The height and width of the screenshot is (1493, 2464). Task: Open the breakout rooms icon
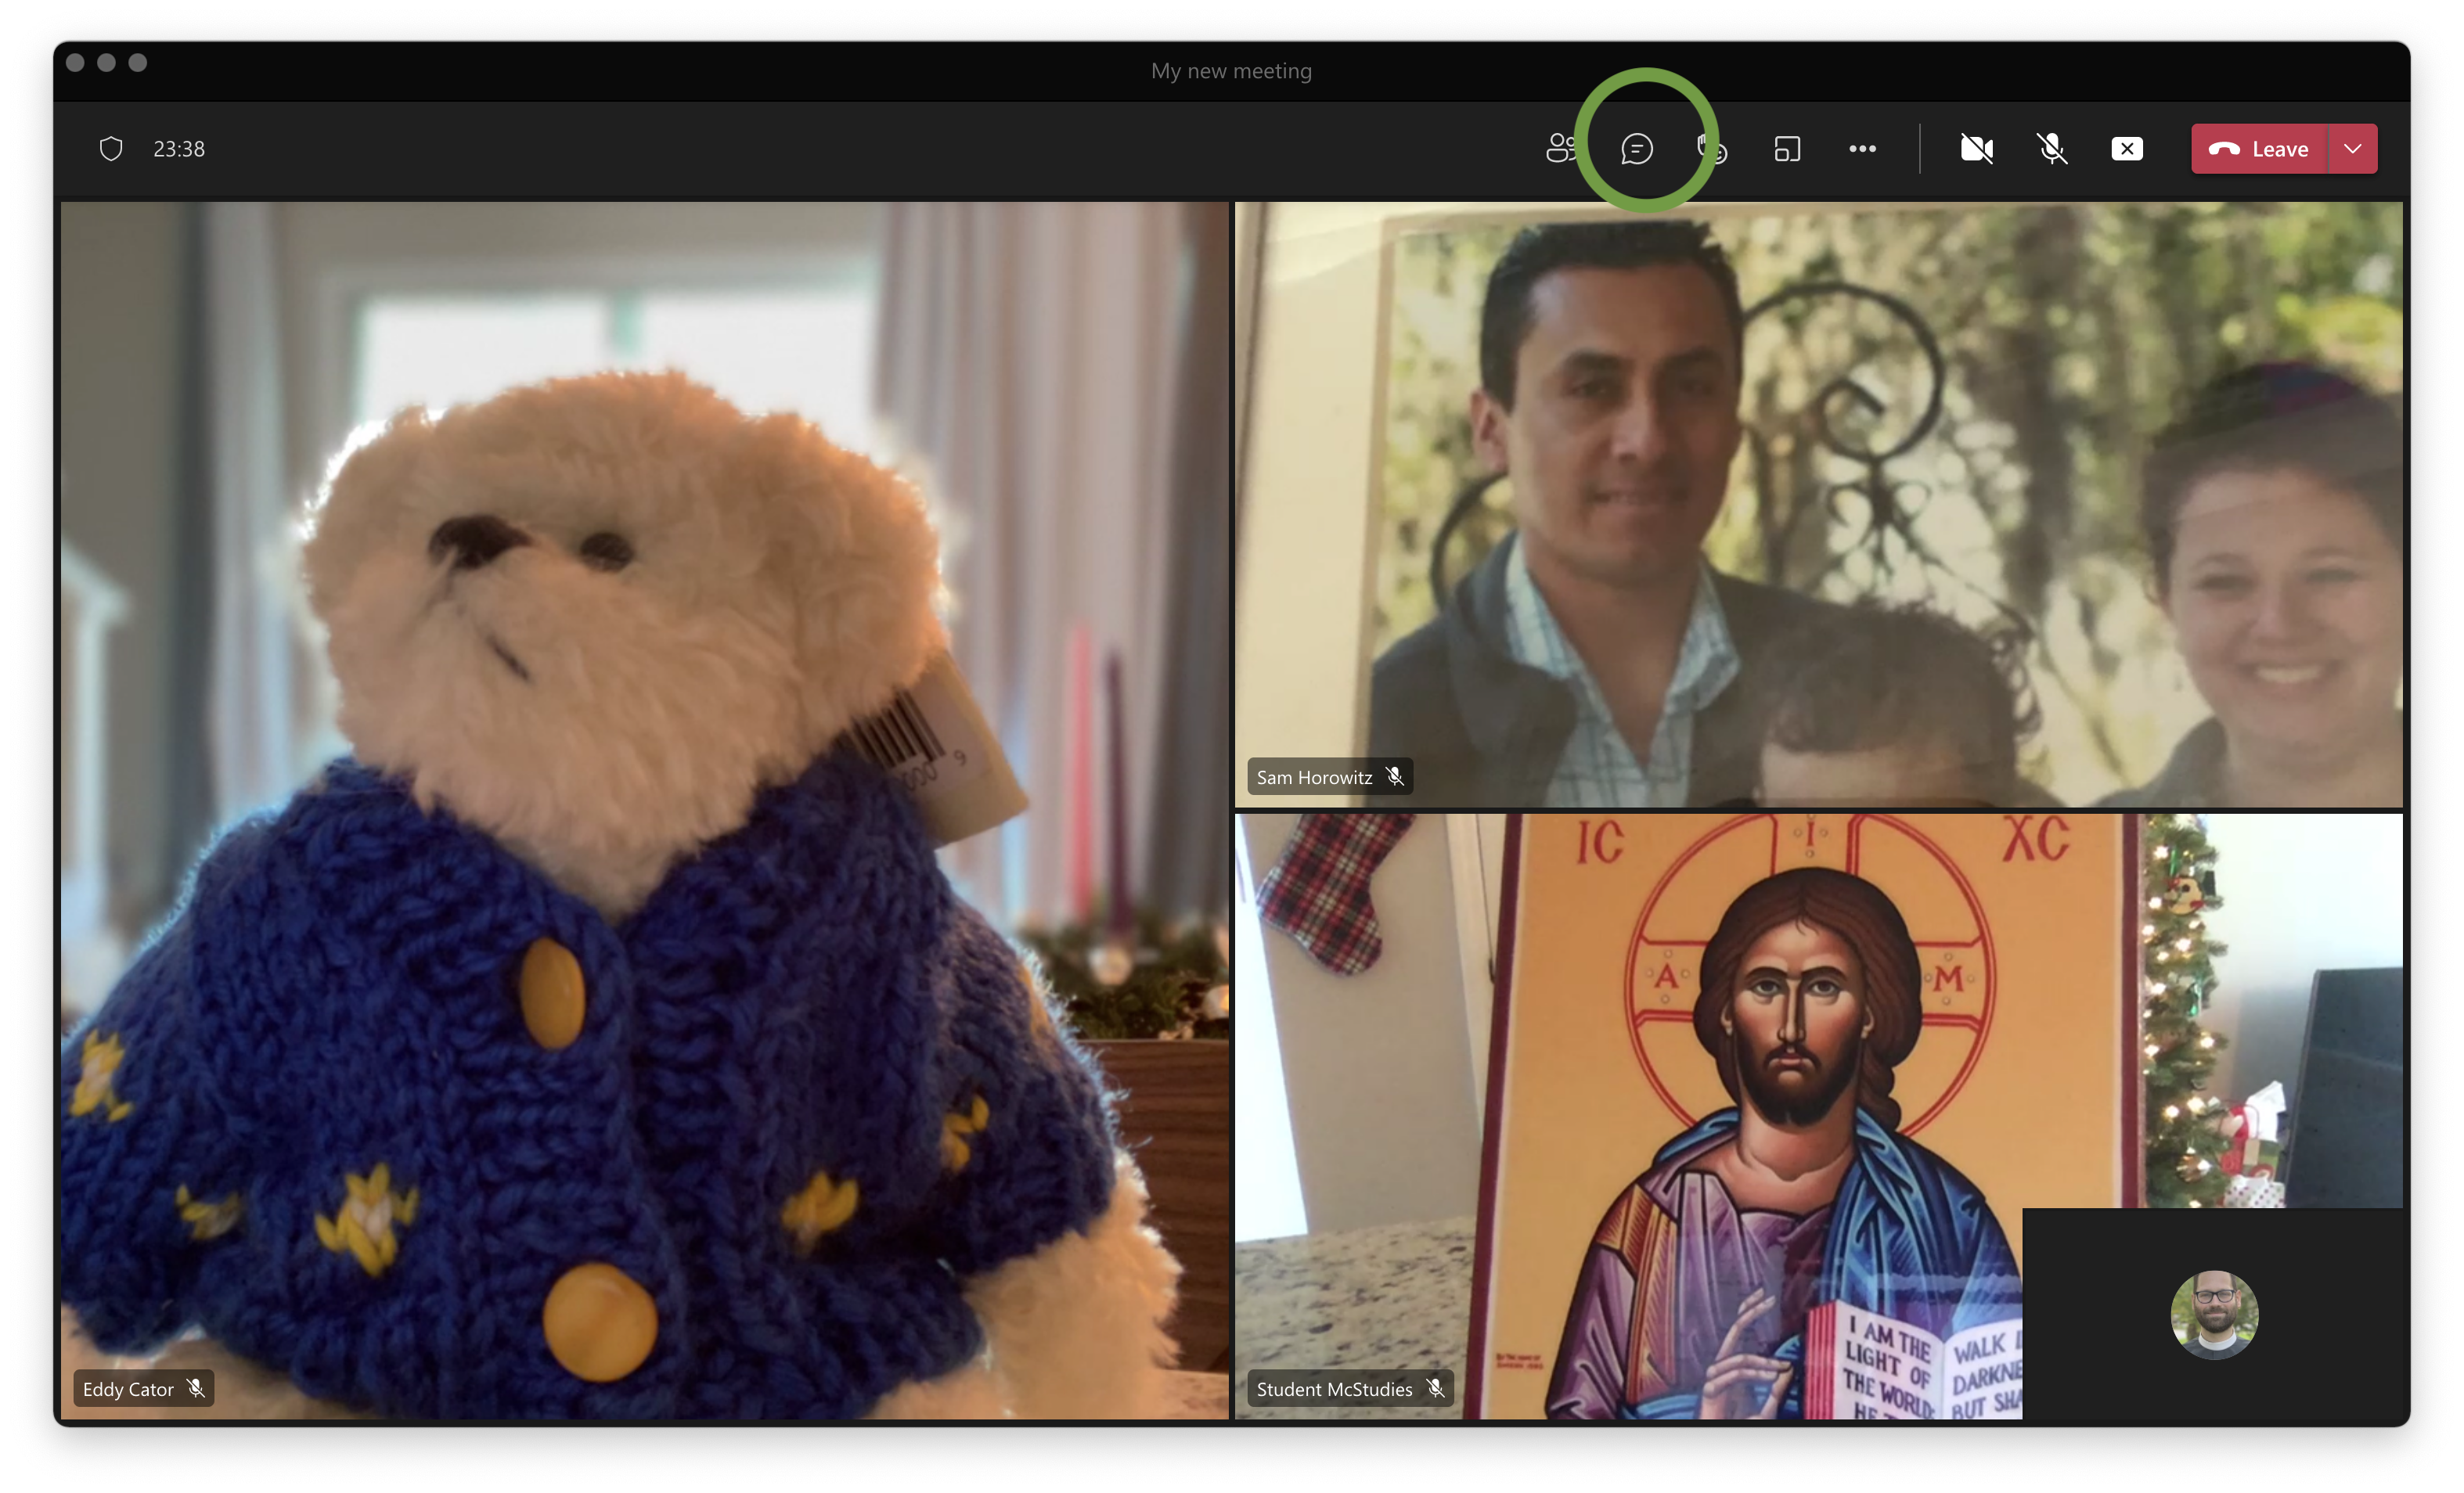point(1787,149)
